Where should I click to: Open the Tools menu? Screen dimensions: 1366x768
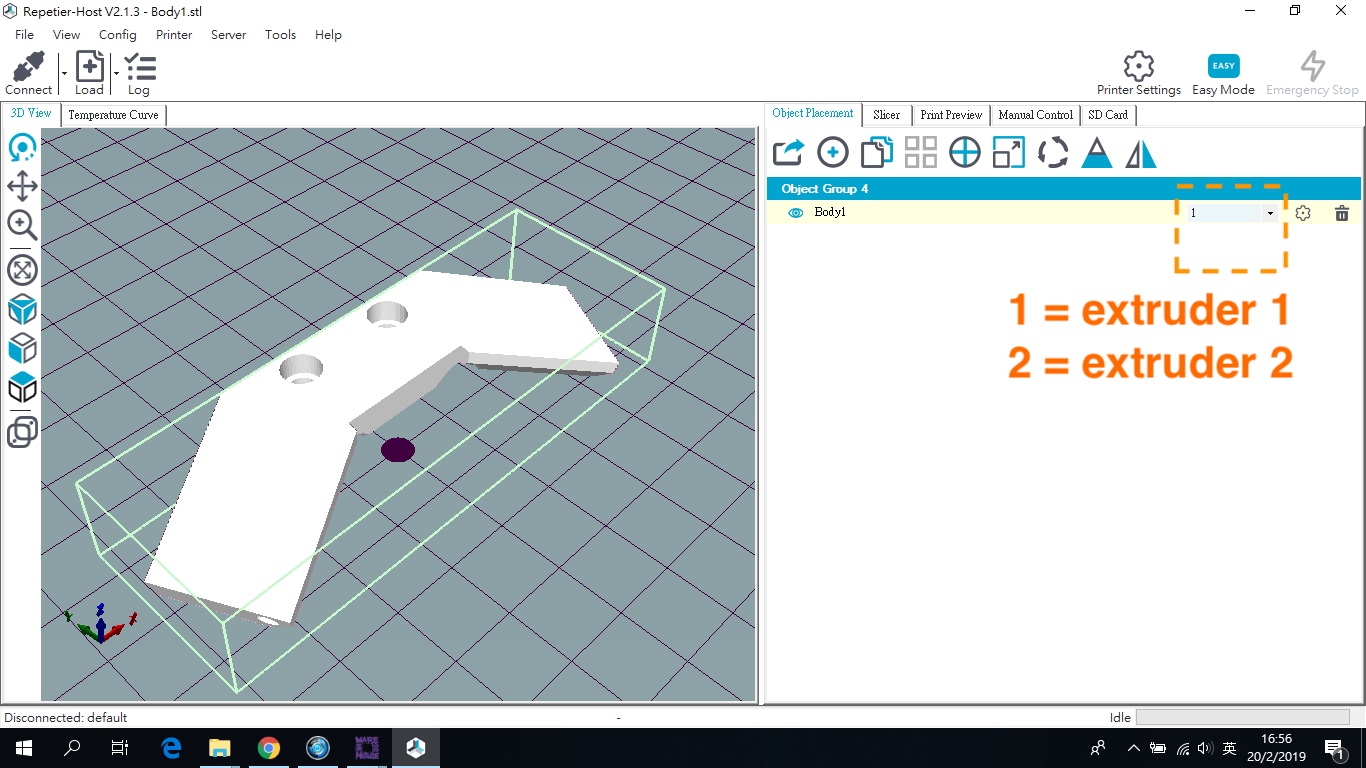(x=280, y=34)
